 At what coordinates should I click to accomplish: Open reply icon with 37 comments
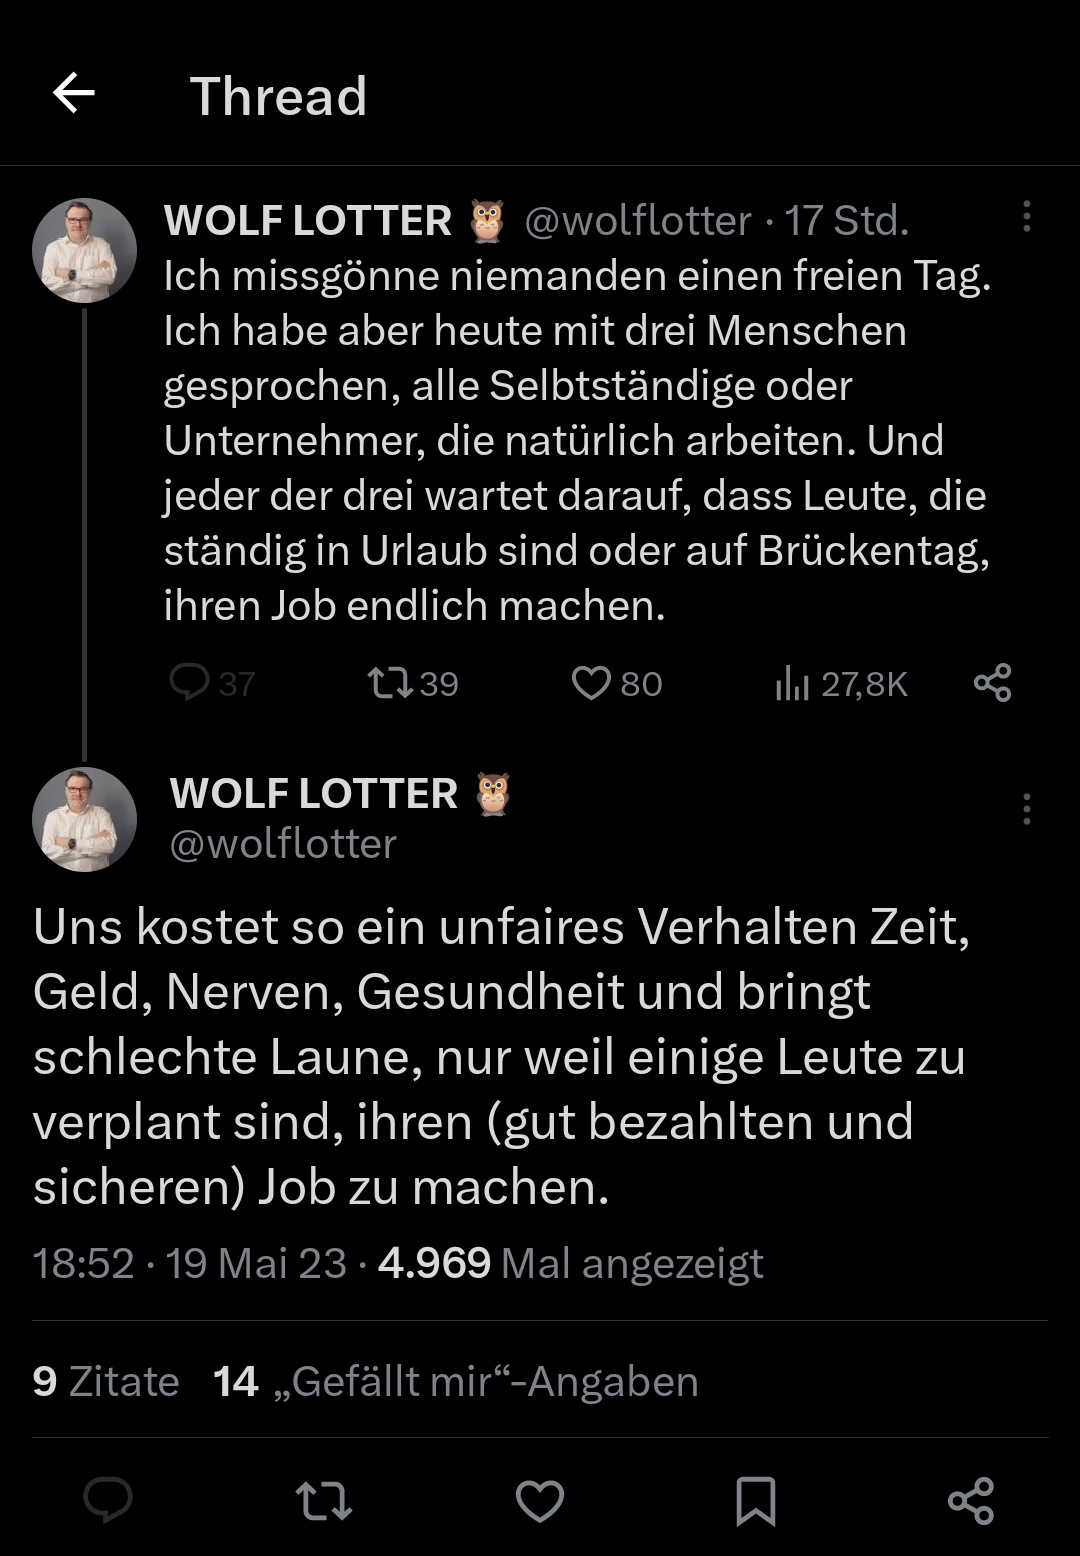(189, 683)
